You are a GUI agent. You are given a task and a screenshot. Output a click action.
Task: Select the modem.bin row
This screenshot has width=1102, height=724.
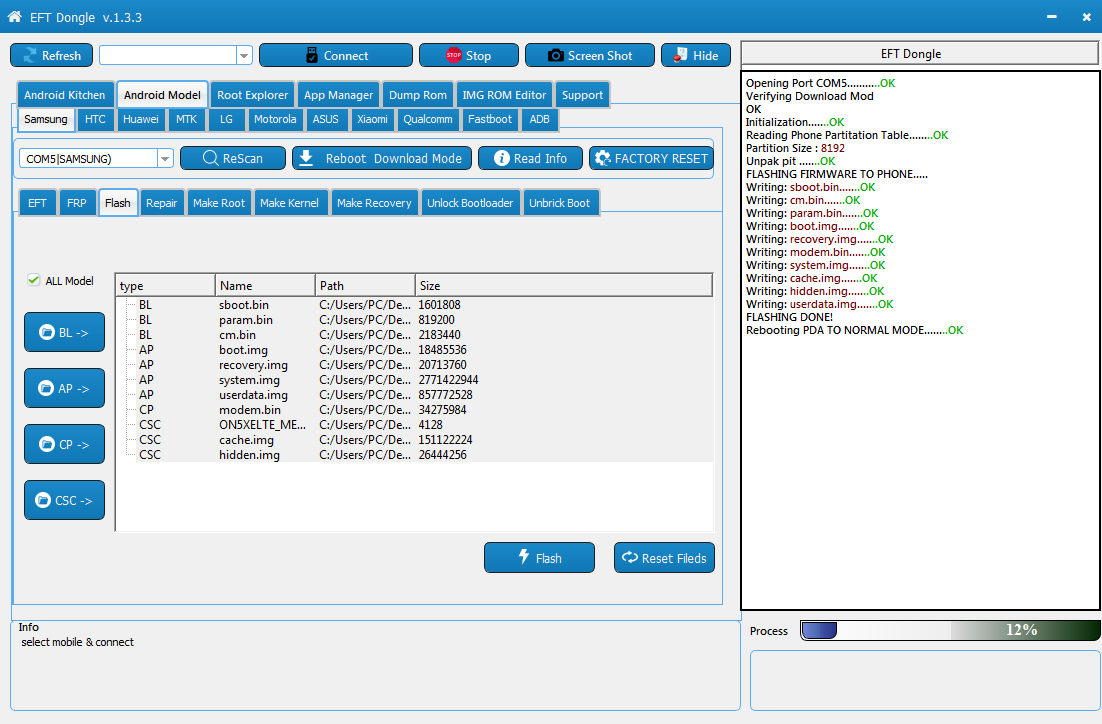pos(415,410)
